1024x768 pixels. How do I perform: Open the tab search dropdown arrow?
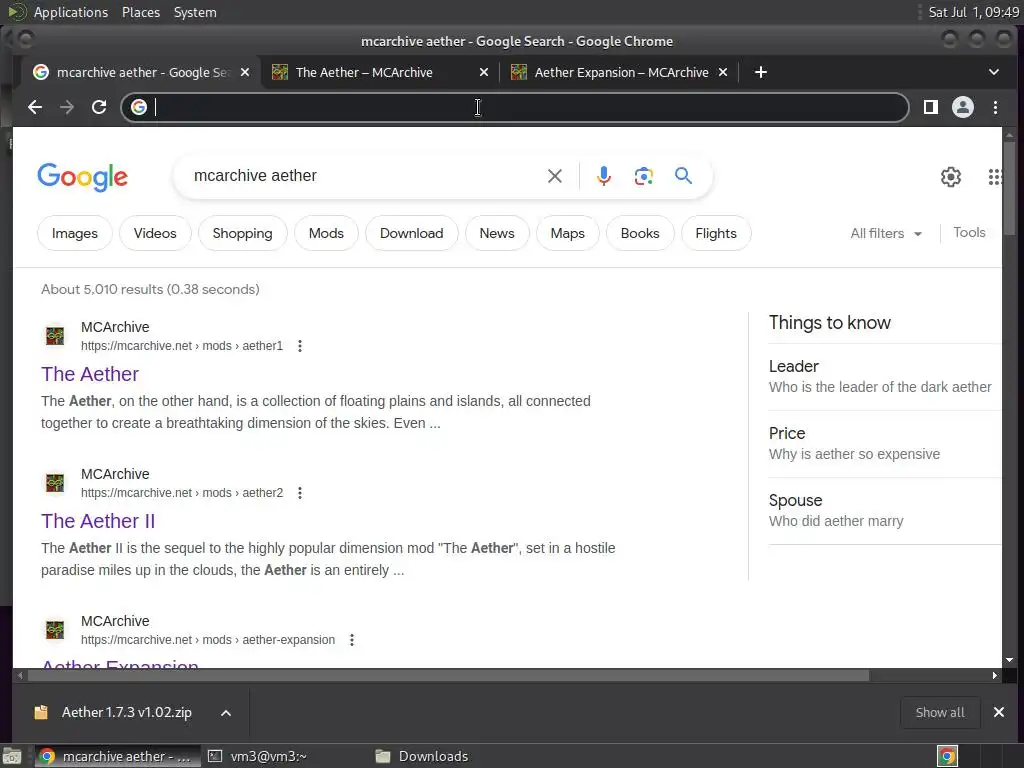tap(993, 72)
